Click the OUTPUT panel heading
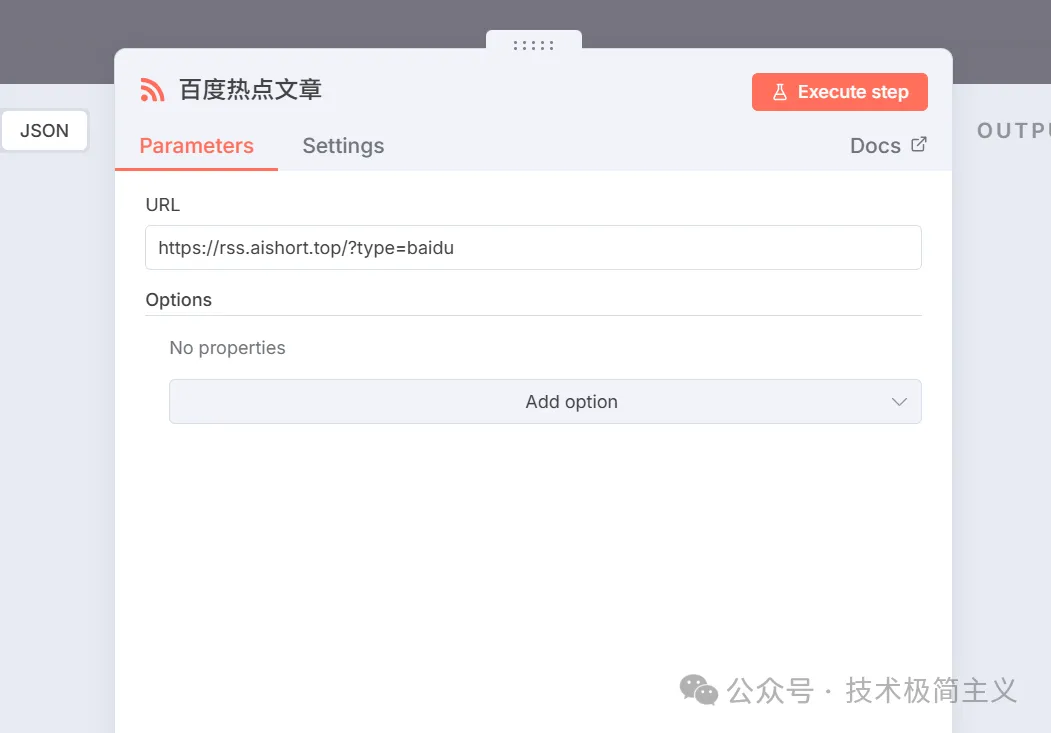This screenshot has width=1051, height=733. pos(1013,131)
